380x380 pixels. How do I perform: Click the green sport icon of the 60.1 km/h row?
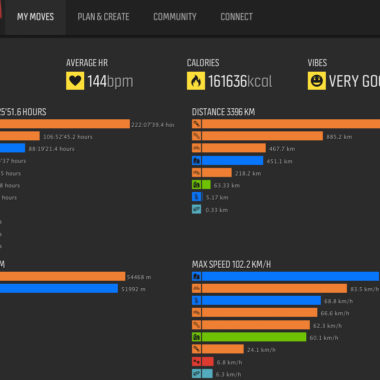196,337
